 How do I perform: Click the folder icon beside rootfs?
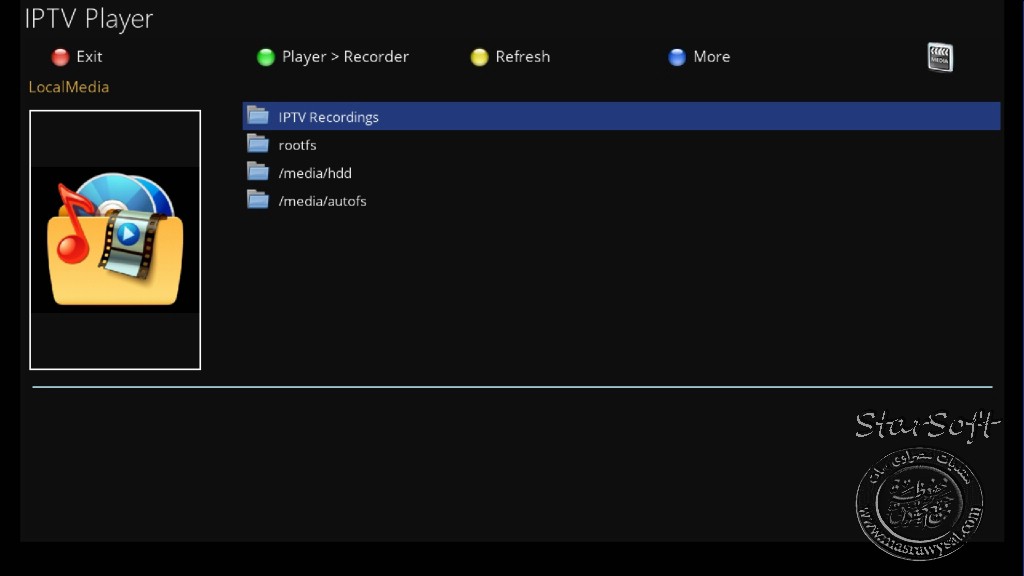coord(258,144)
